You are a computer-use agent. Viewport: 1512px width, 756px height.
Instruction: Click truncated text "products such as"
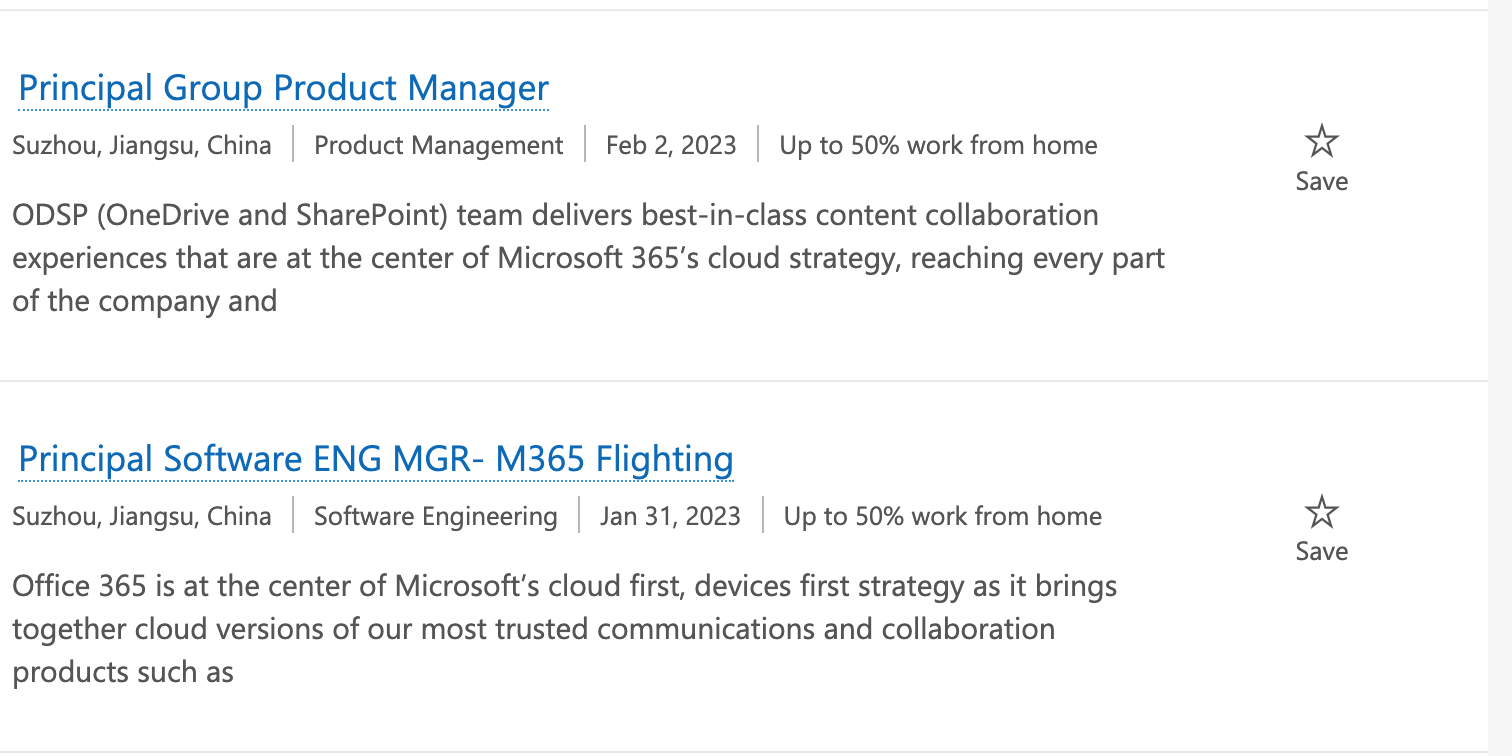click(x=123, y=672)
